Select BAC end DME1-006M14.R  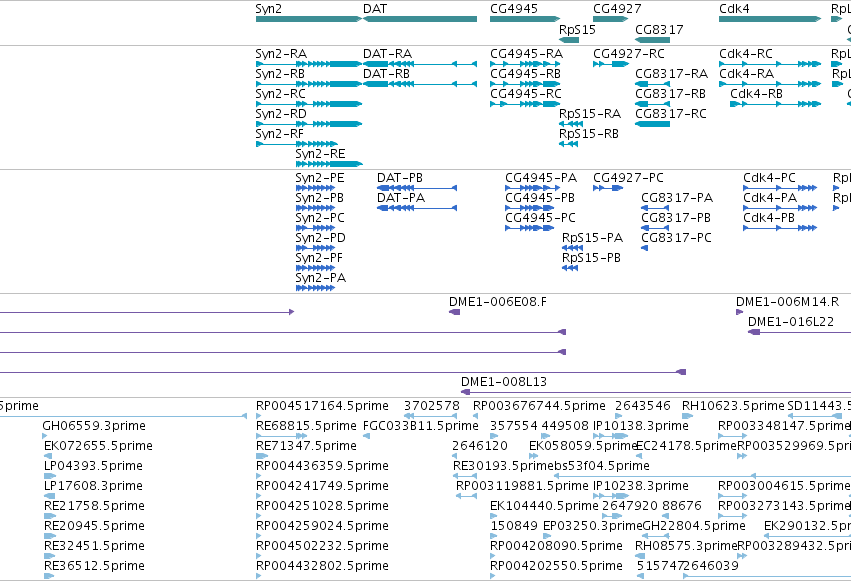(739, 312)
